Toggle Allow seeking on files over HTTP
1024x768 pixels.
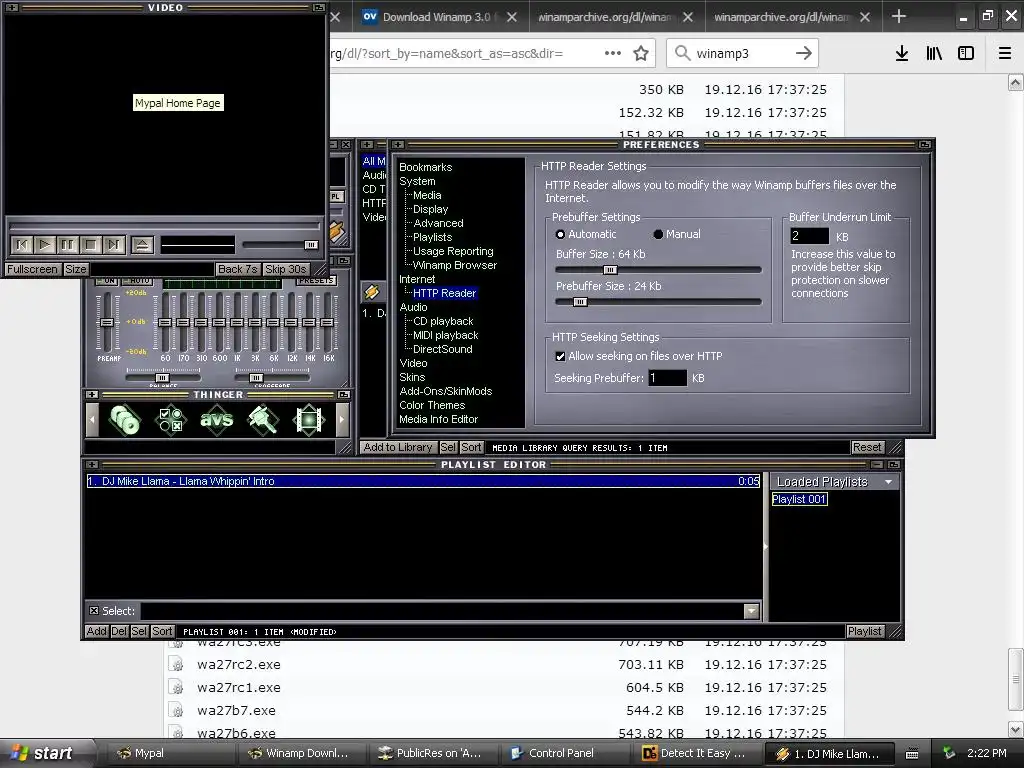click(560, 357)
